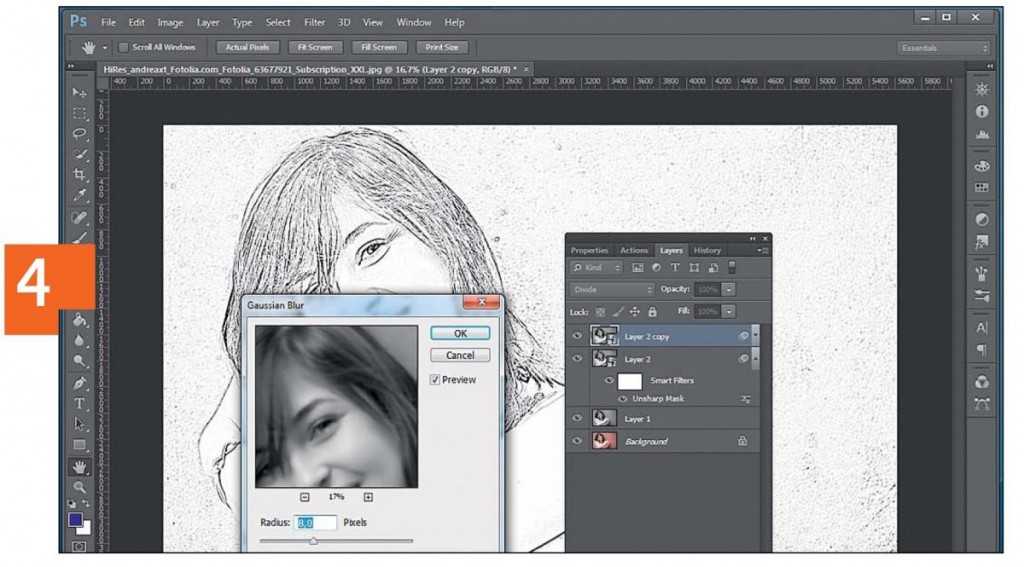1024x567 pixels.
Task: Choose the Zoom tool in the toolbar
Action: pos(80,487)
